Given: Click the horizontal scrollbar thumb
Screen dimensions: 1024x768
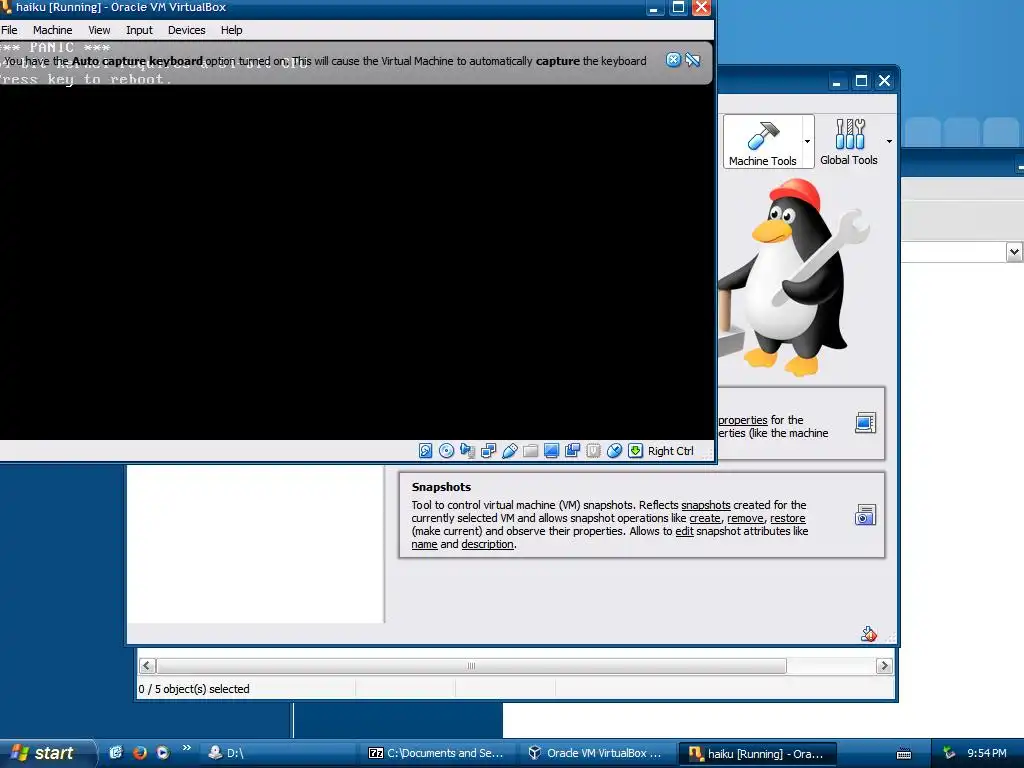Looking at the screenshot, I should (471, 665).
